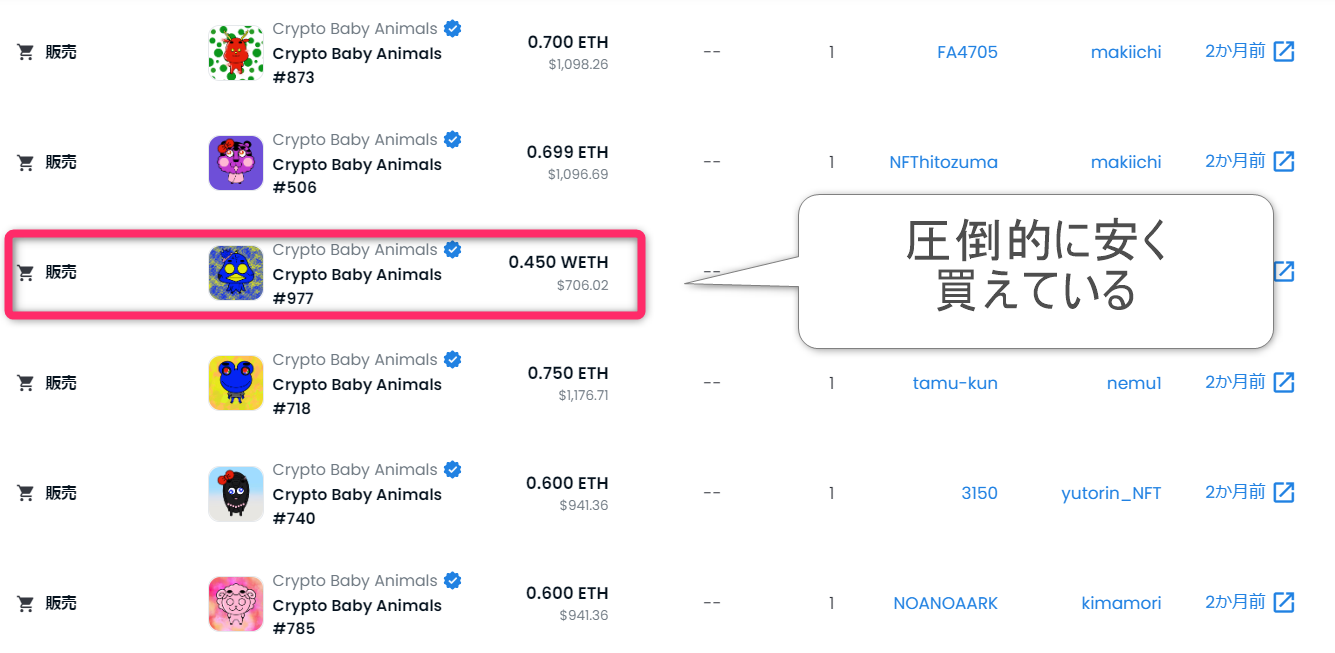Click the cart icon in #873 row
Viewport: 1335px width, 653px height.
pos(26,52)
